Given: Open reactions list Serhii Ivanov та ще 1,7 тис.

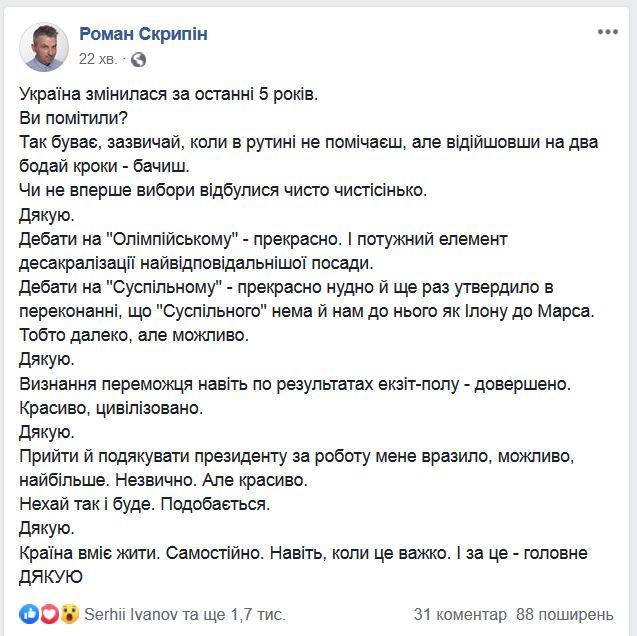Looking at the screenshot, I should click(185, 614).
